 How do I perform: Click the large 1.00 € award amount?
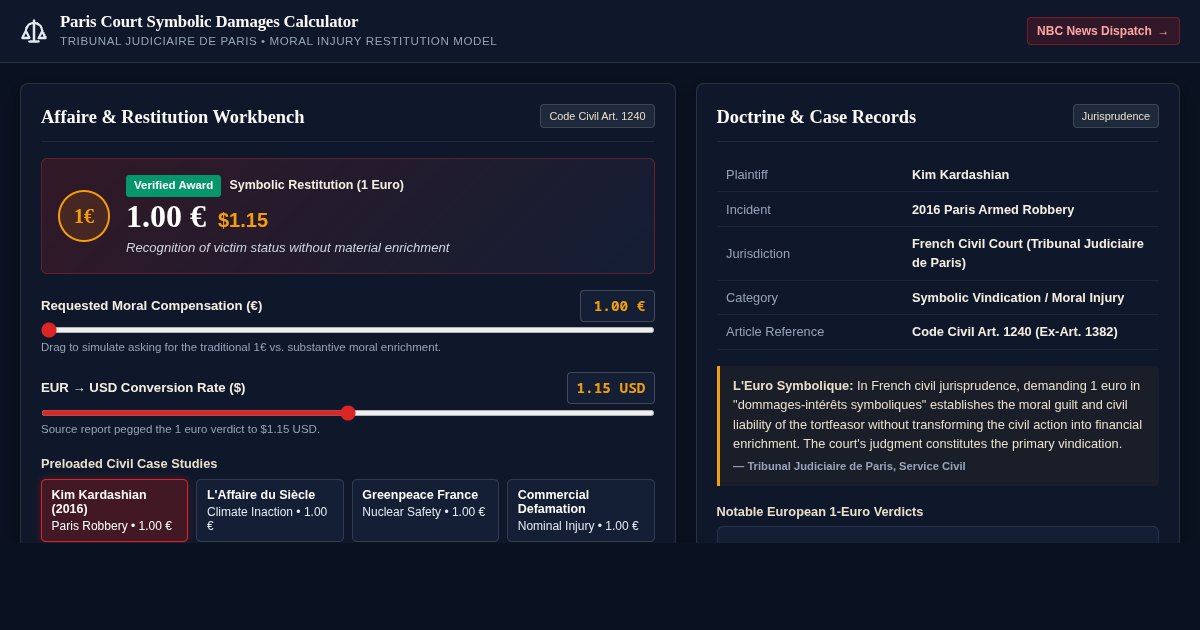(x=166, y=217)
